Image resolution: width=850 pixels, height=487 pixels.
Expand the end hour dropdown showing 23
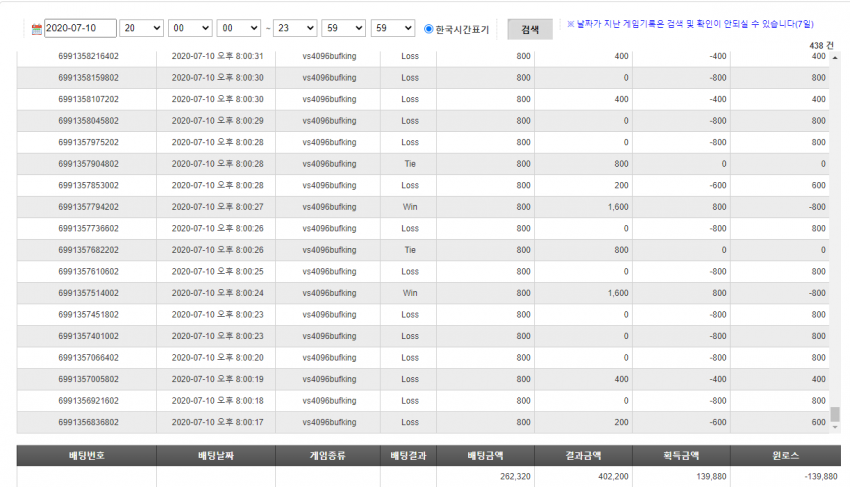[295, 28]
